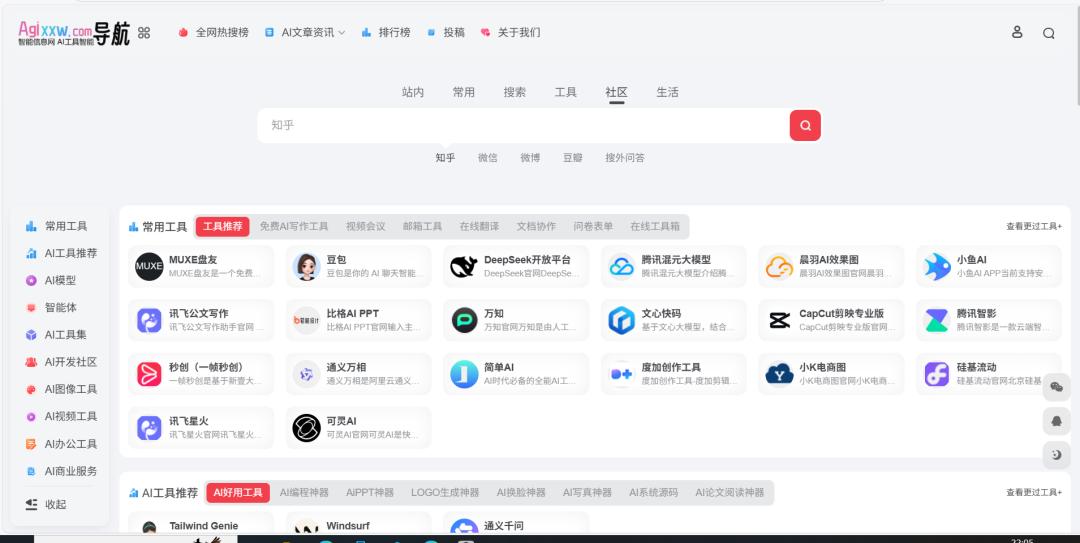
Task: Click the DeepSeek whale icon
Action: (x=464, y=267)
